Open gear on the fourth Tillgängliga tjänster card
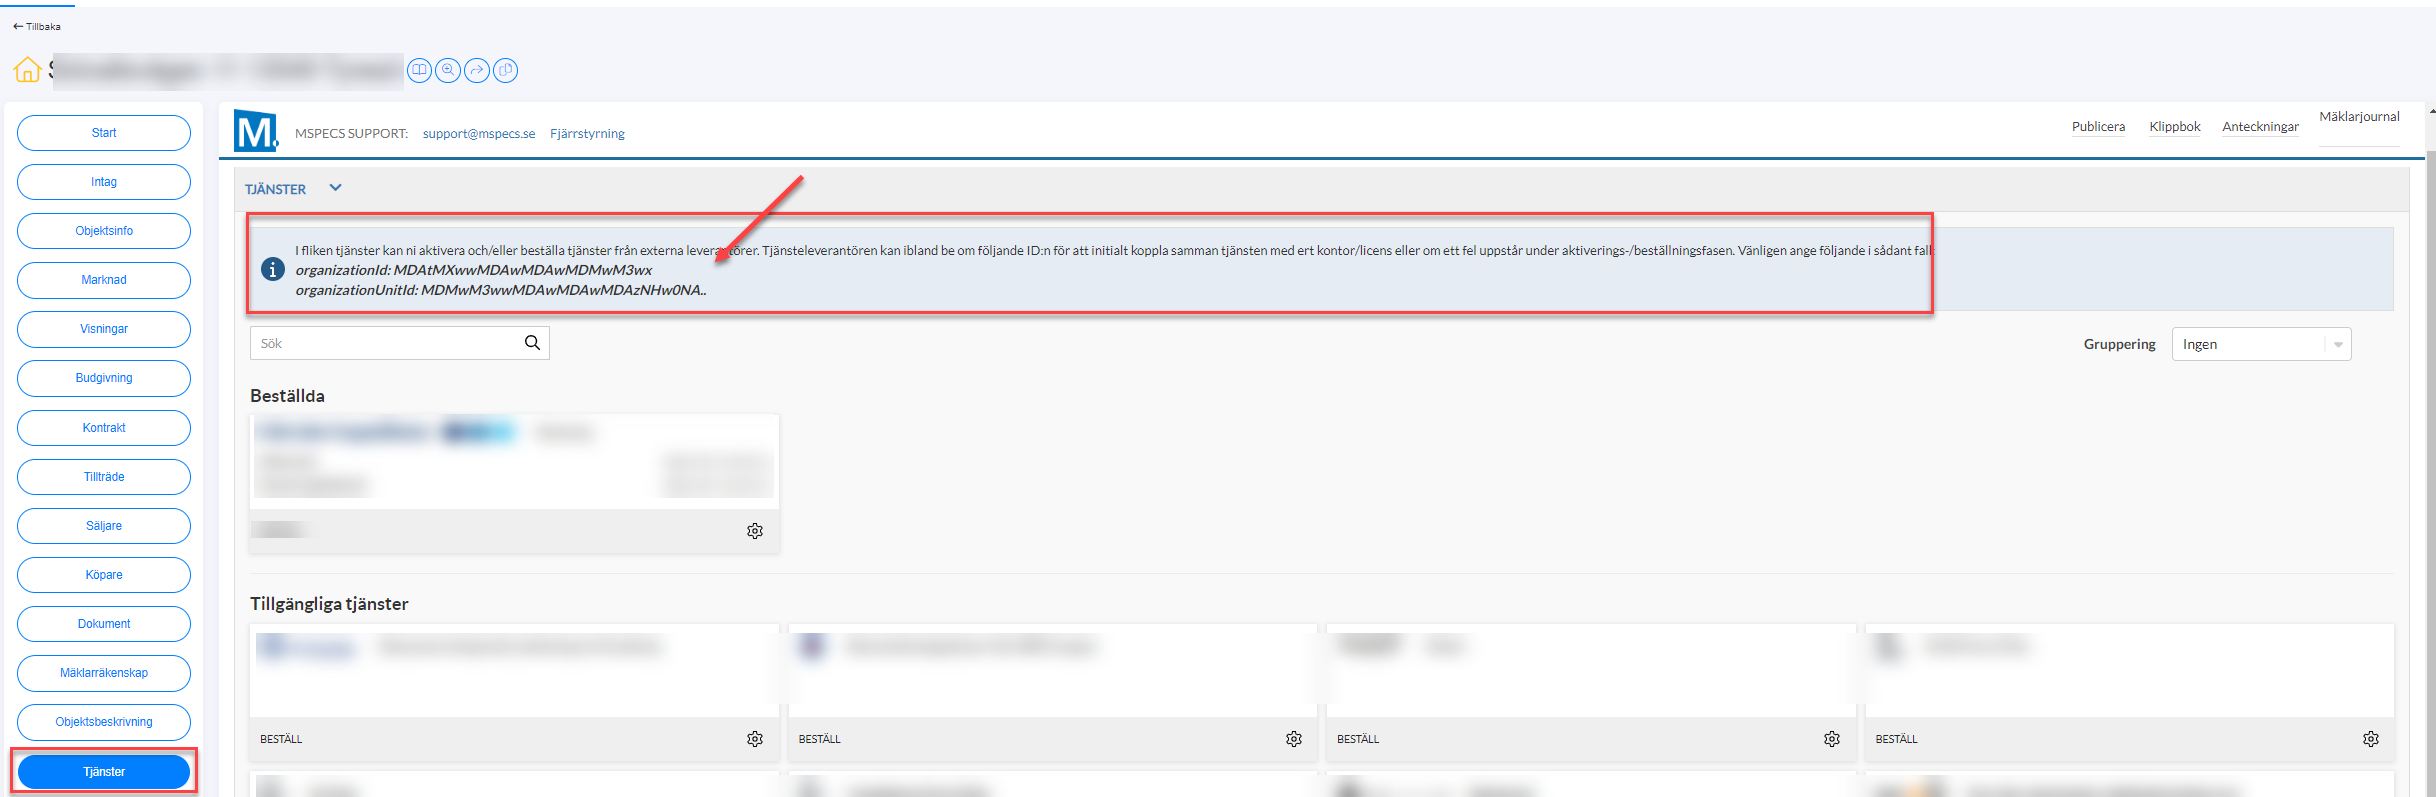Image resolution: width=2436 pixels, height=797 pixels. point(2371,739)
